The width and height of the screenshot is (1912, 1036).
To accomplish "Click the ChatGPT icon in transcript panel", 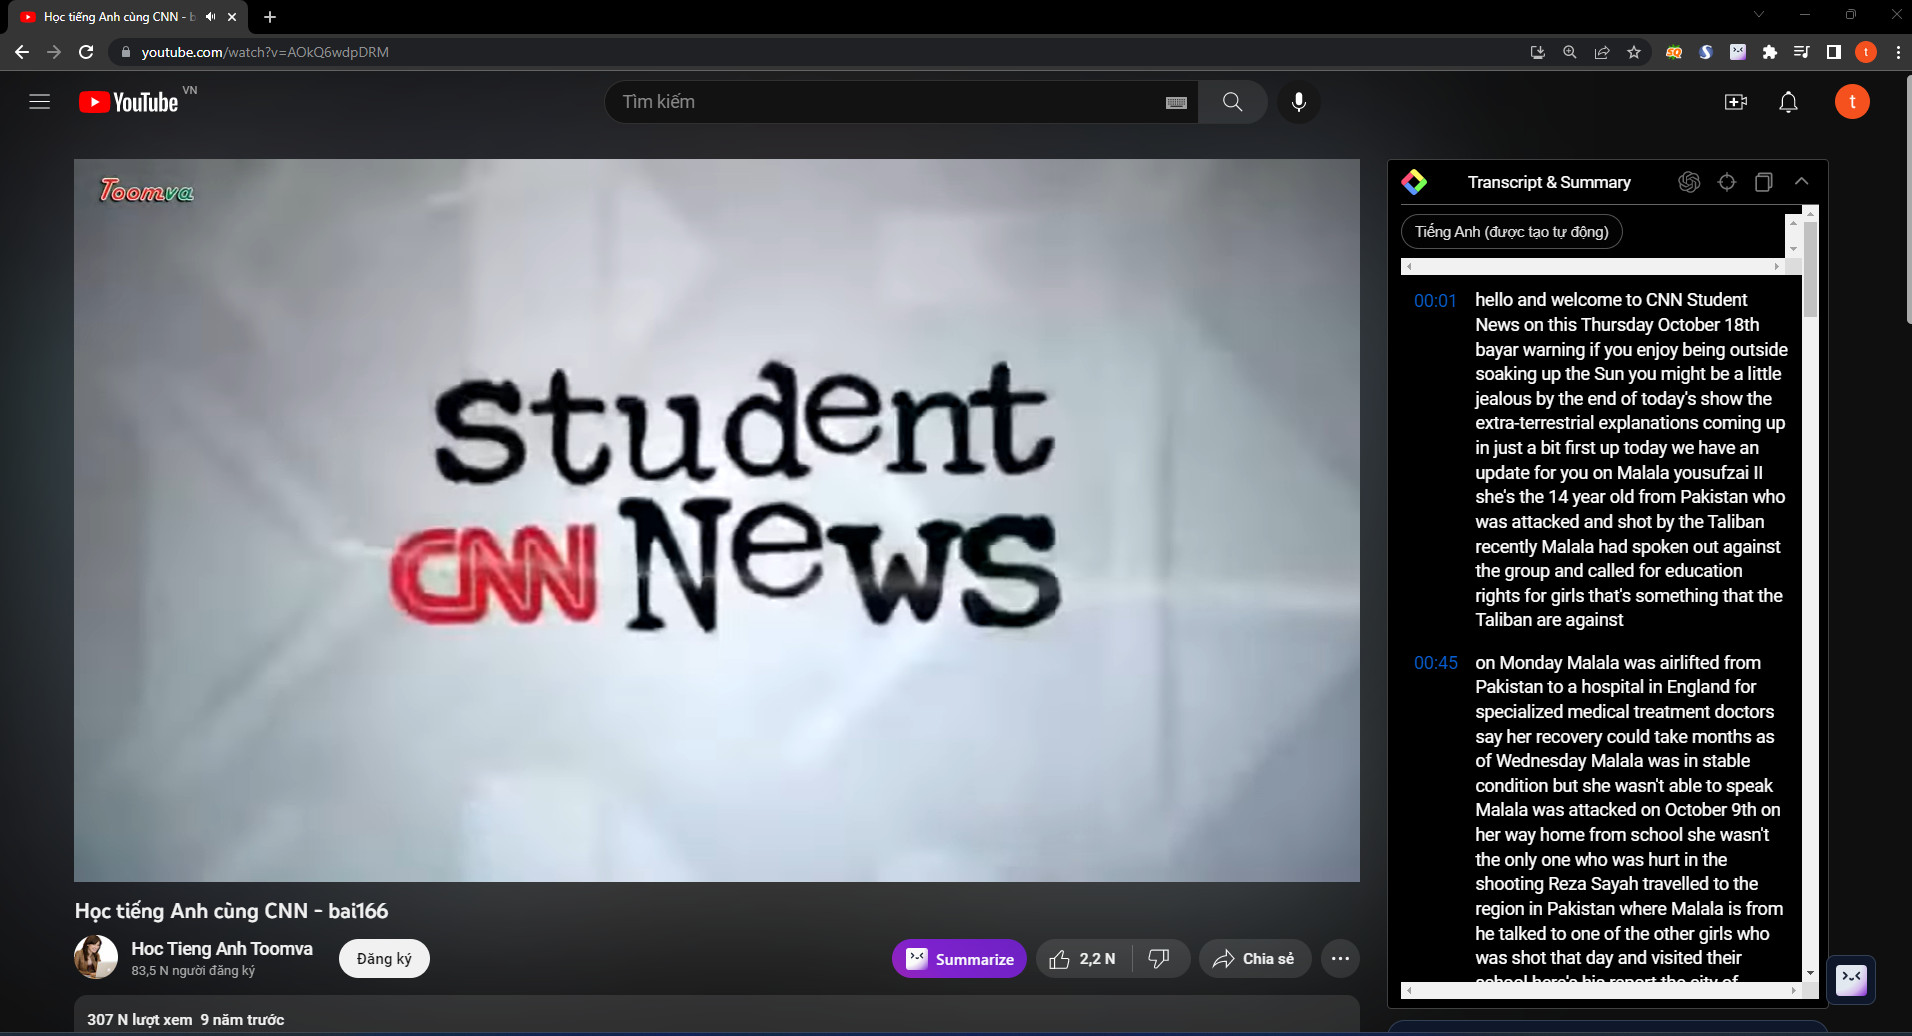I will pyautogui.click(x=1689, y=182).
